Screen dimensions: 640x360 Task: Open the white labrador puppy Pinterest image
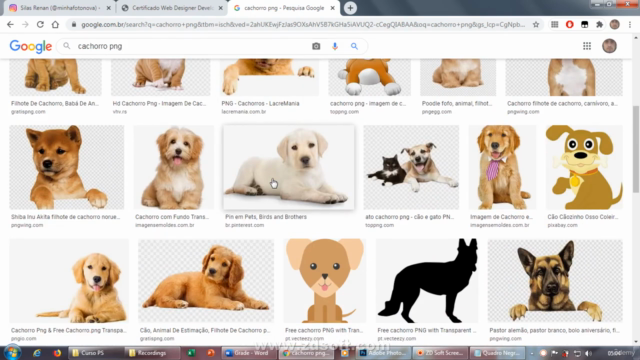click(x=289, y=167)
